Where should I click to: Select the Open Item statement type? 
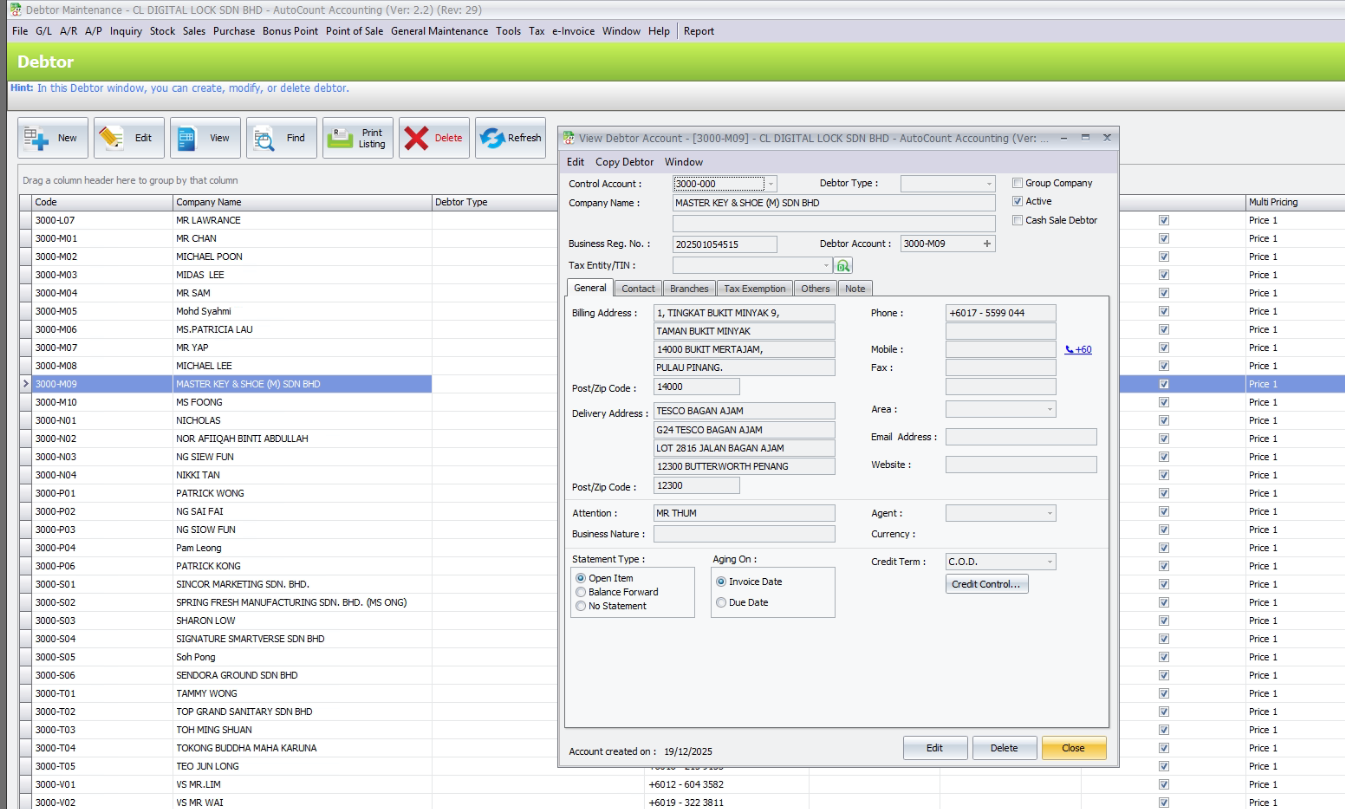(580, 578)
